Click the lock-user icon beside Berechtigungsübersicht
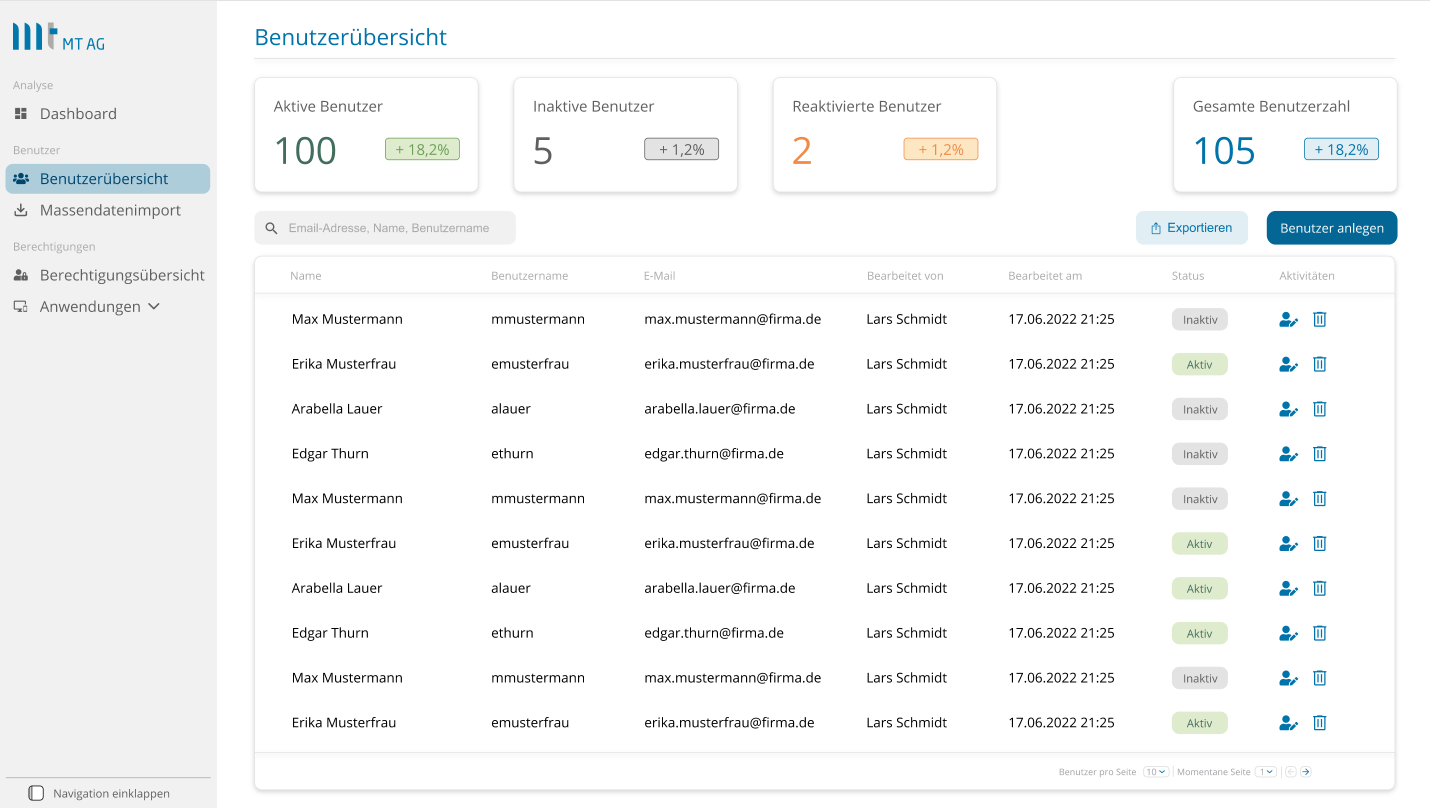Viewport: 1430px width, 808px height. 20,275
